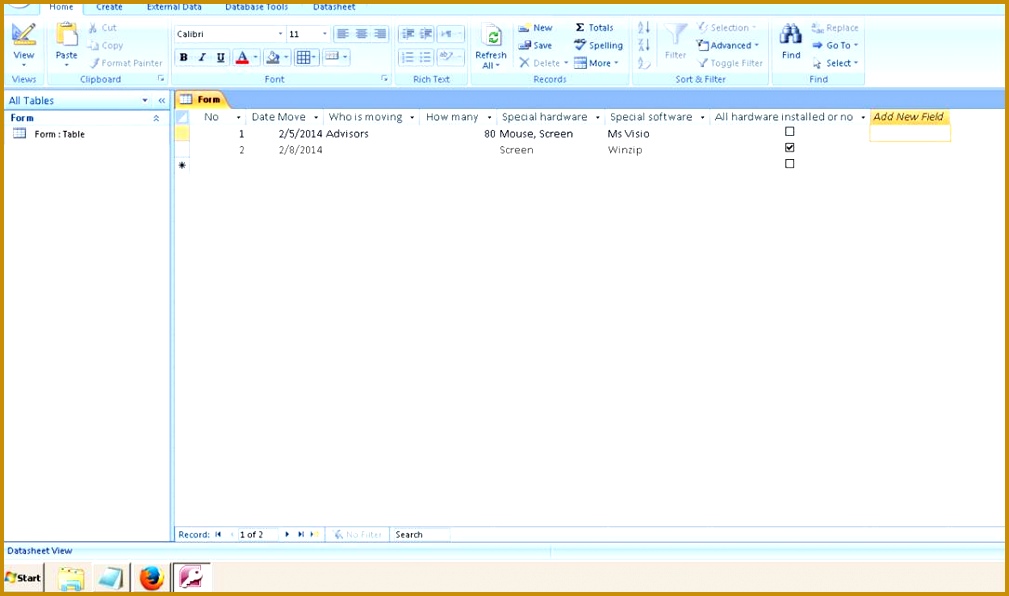1009x596 pixels.
Task: Click the Add New Field column header
Action: click(x=909, y=117)
